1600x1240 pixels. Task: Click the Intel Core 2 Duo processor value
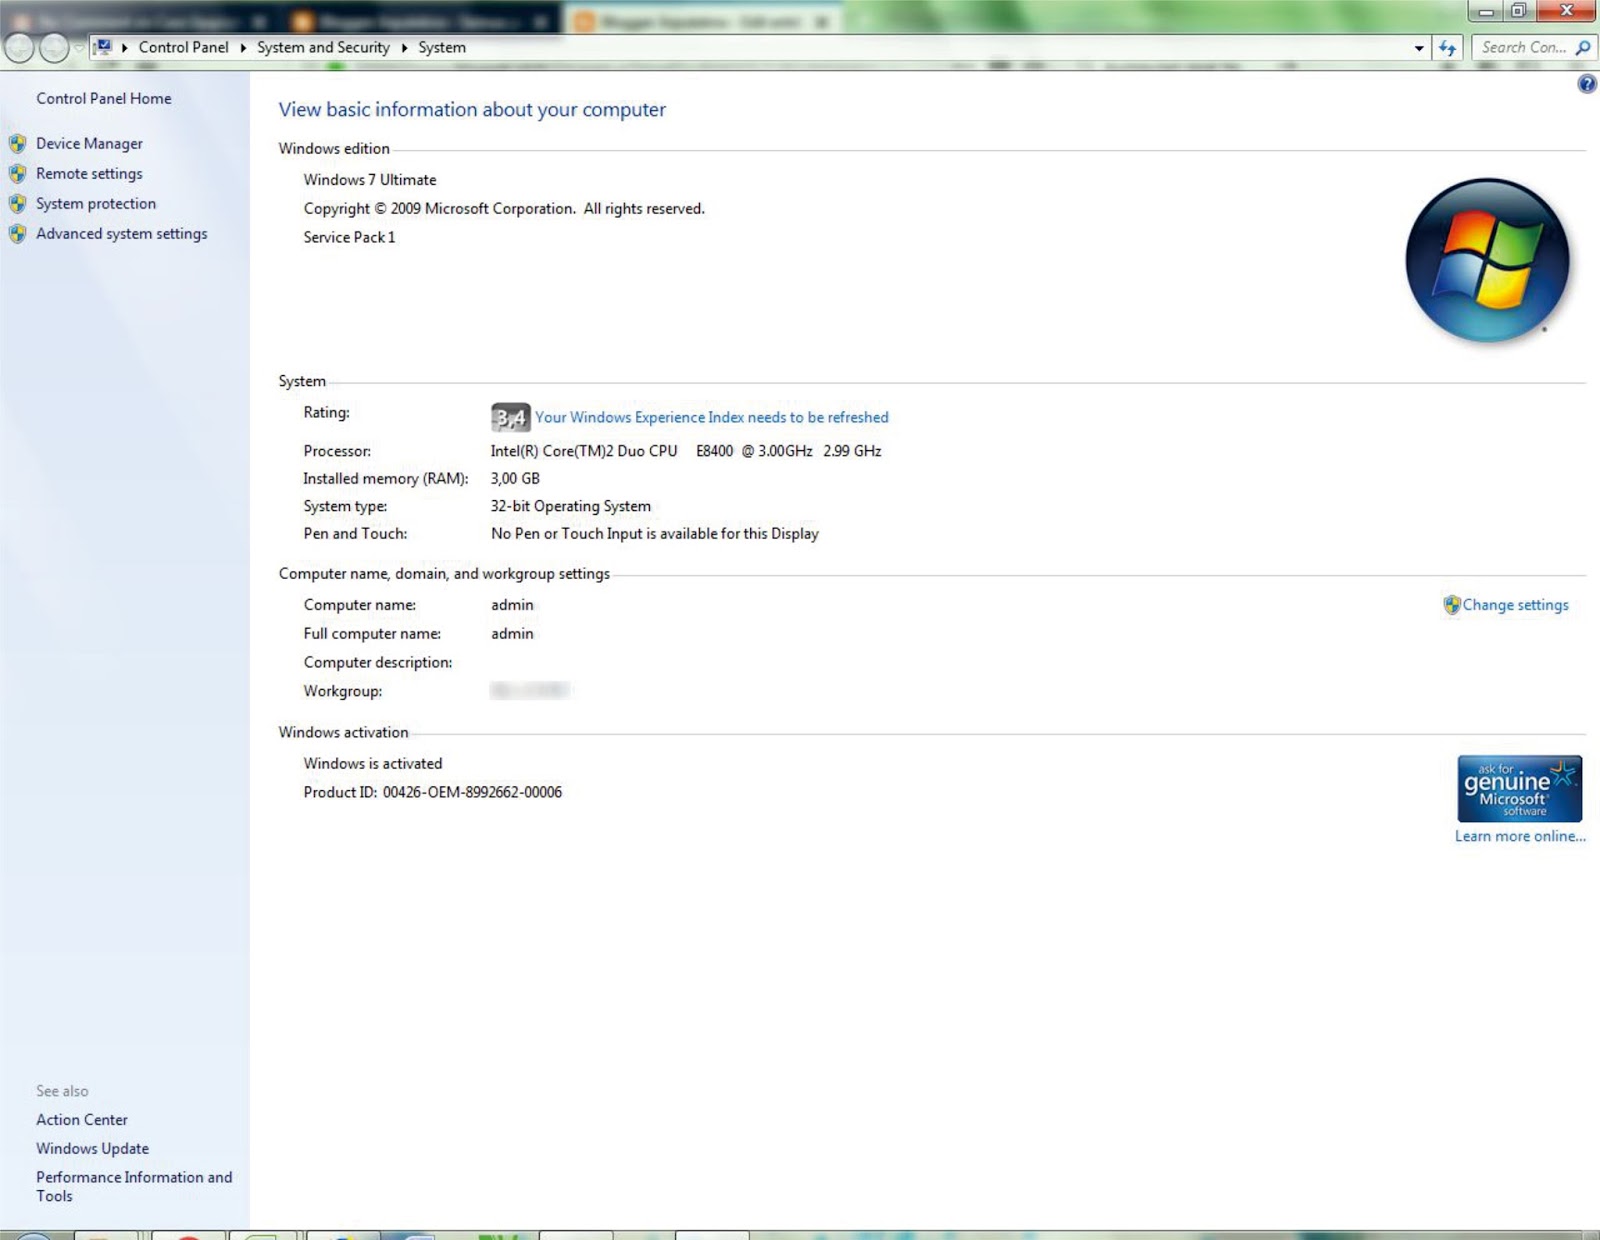tap(686, 451)
